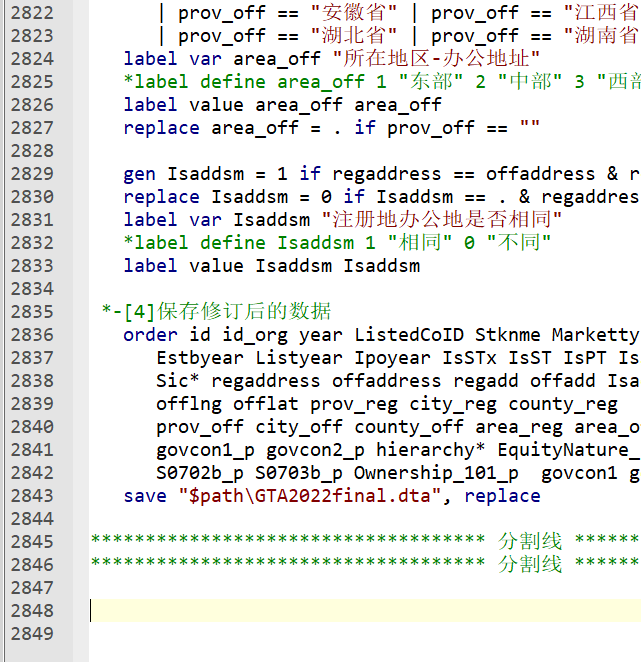
Task: Click variable city_off on line 2840
Action: tap(299, 427)
